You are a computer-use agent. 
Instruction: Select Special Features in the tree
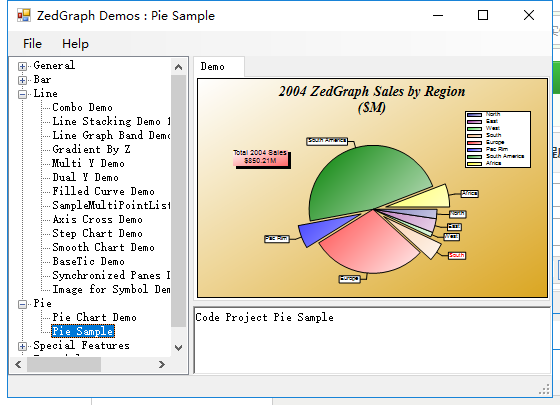81,345
